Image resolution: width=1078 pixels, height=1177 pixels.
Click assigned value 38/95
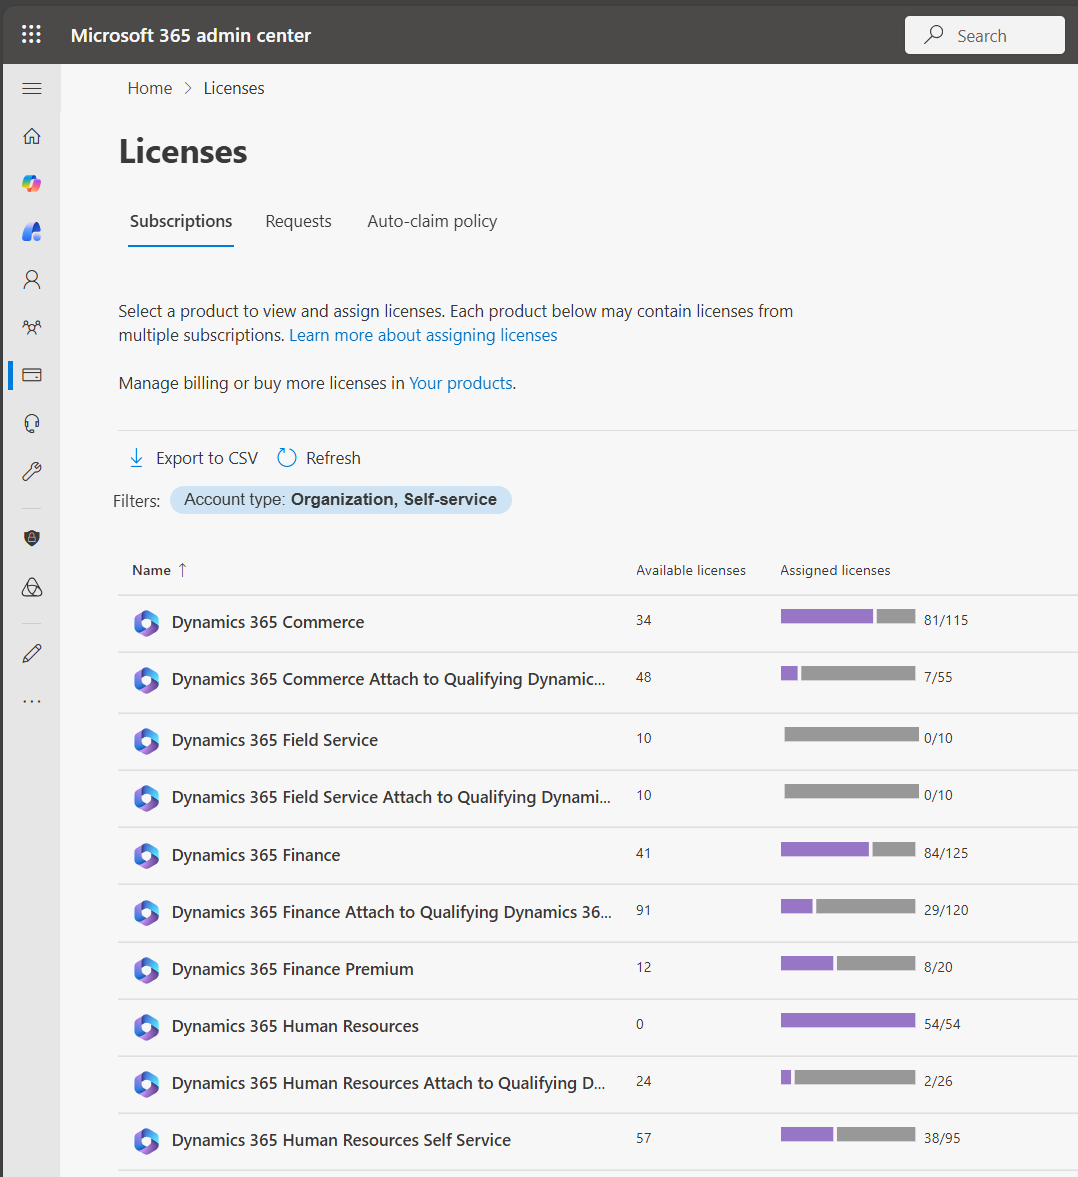pos(942,1138)
